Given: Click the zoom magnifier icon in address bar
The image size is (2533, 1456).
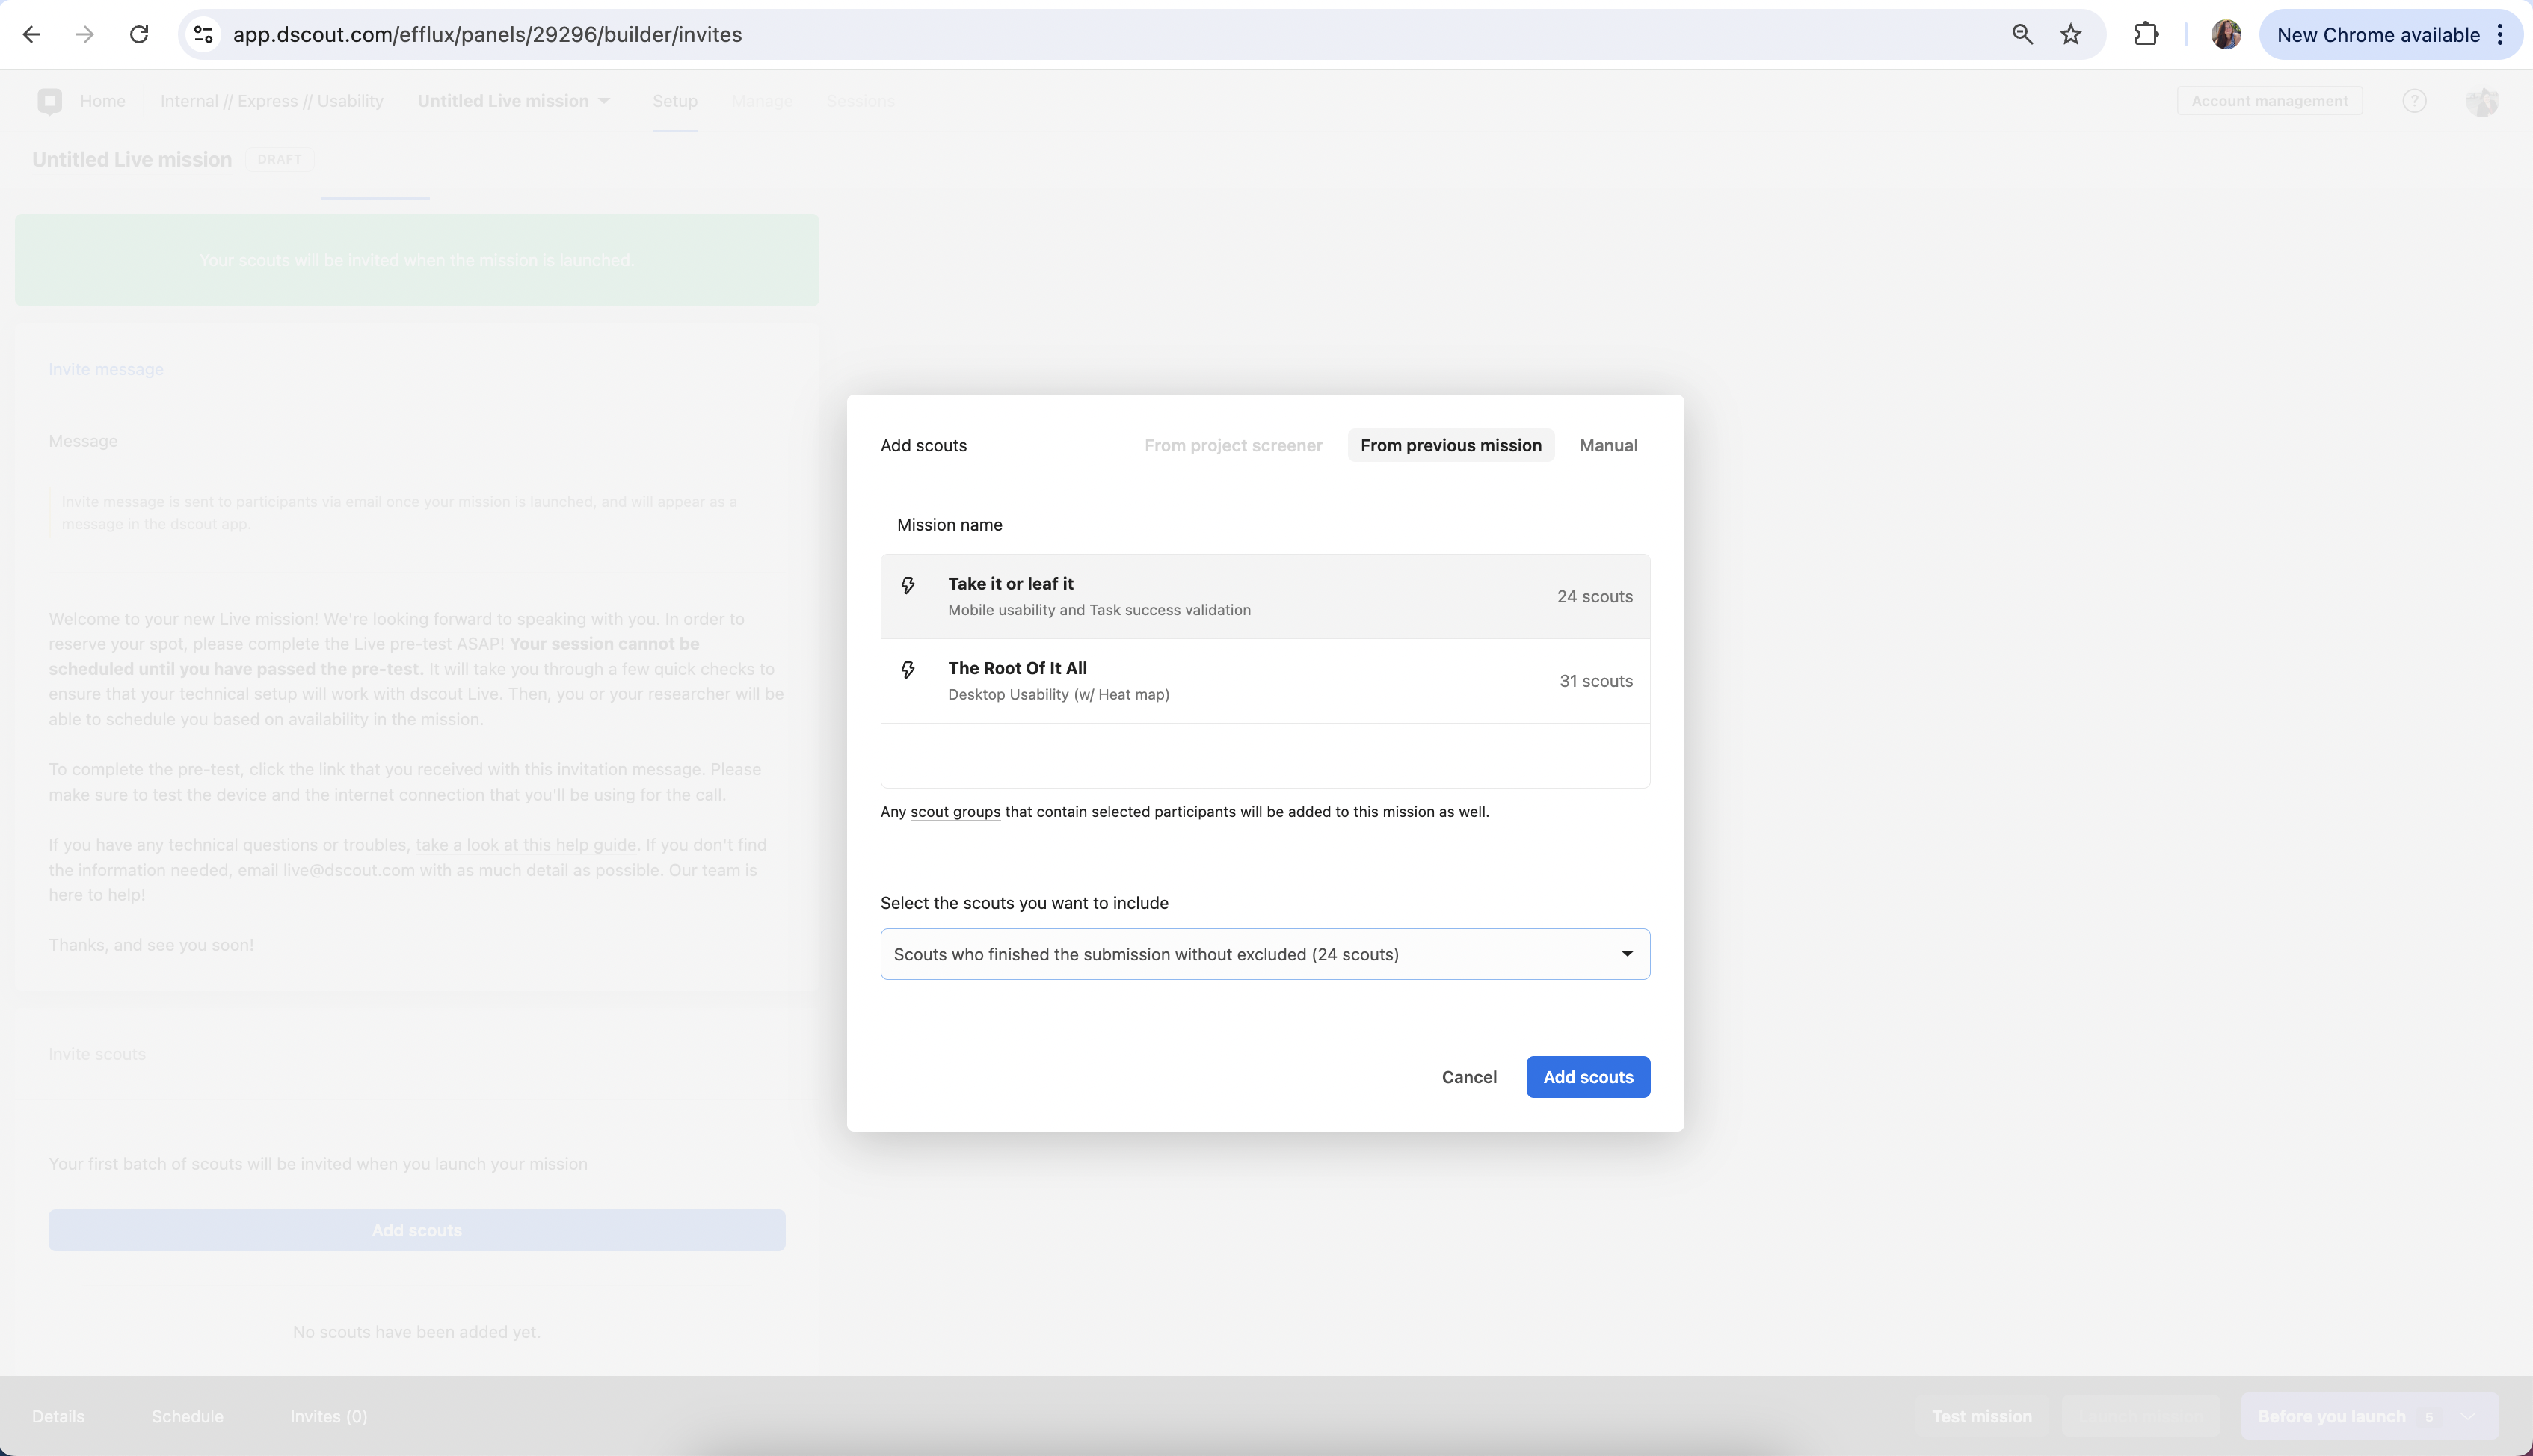Looking at the screenshot, I should (x=2022, y=35).
